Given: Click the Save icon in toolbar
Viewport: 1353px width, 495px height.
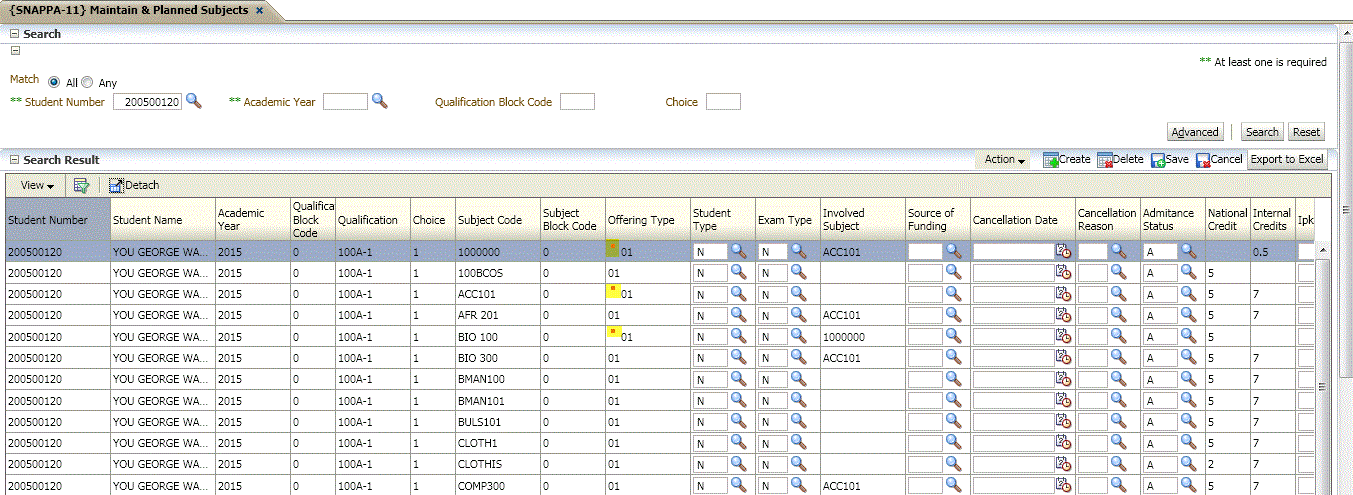Looking at the screenshot, I should pyautogui.click(x=1169, y=159).
